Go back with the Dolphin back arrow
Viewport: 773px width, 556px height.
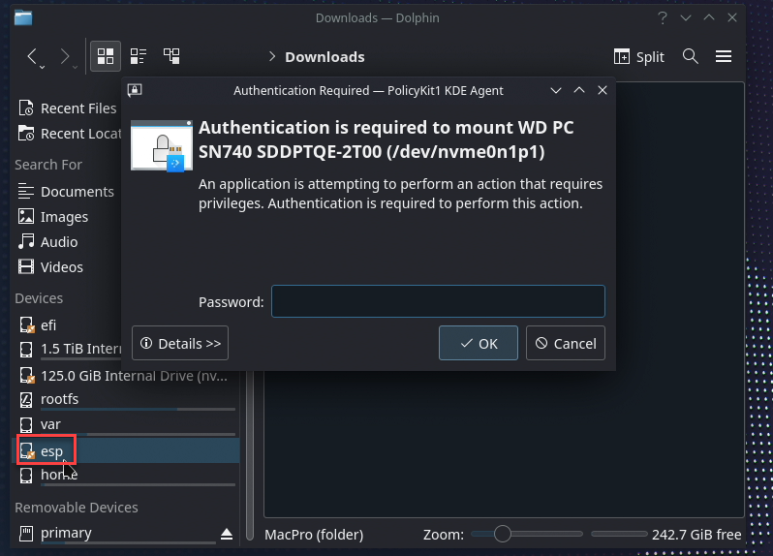(x=32, y=56)
